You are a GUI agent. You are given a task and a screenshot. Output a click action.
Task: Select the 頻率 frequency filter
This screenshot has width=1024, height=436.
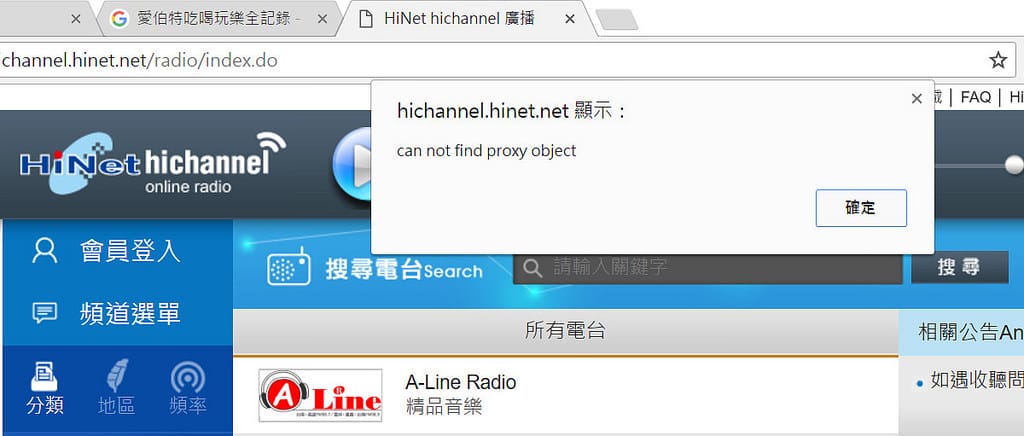coord(188,389)
